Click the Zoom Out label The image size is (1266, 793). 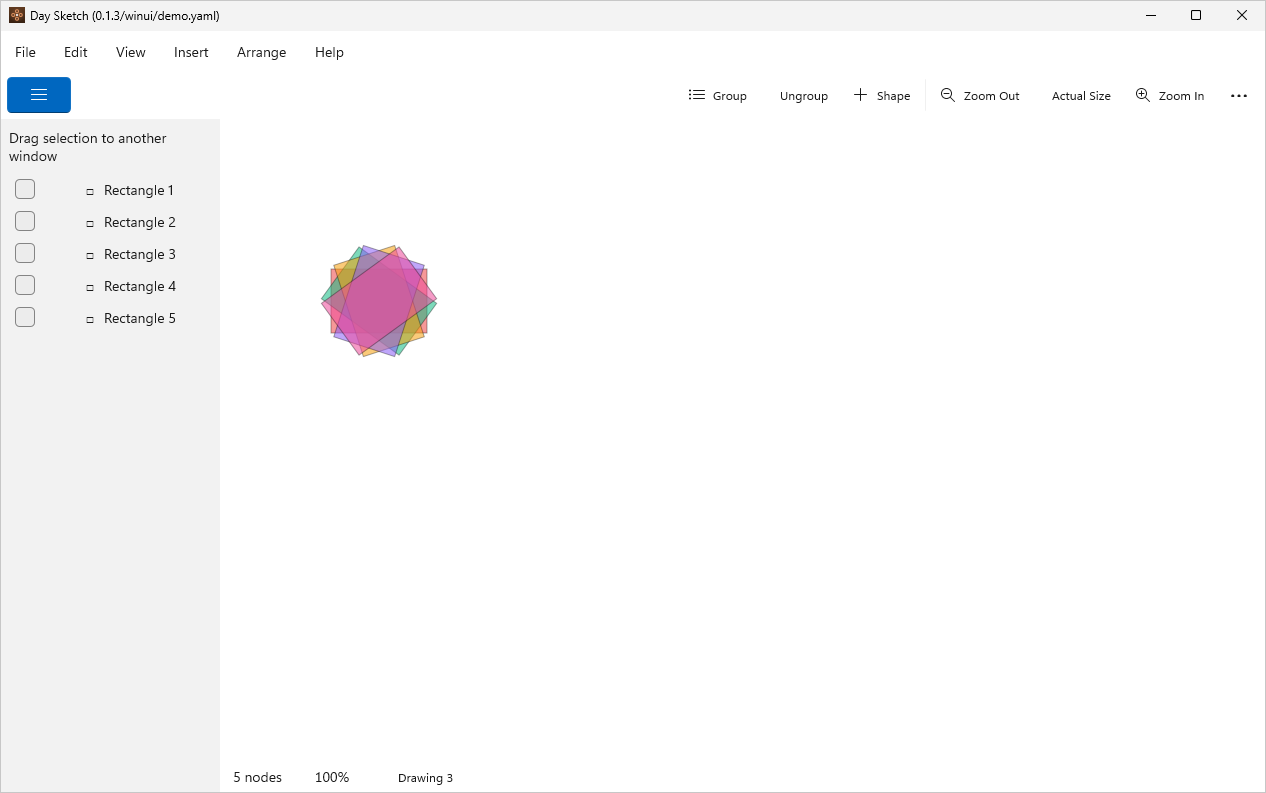pos(992,96)
